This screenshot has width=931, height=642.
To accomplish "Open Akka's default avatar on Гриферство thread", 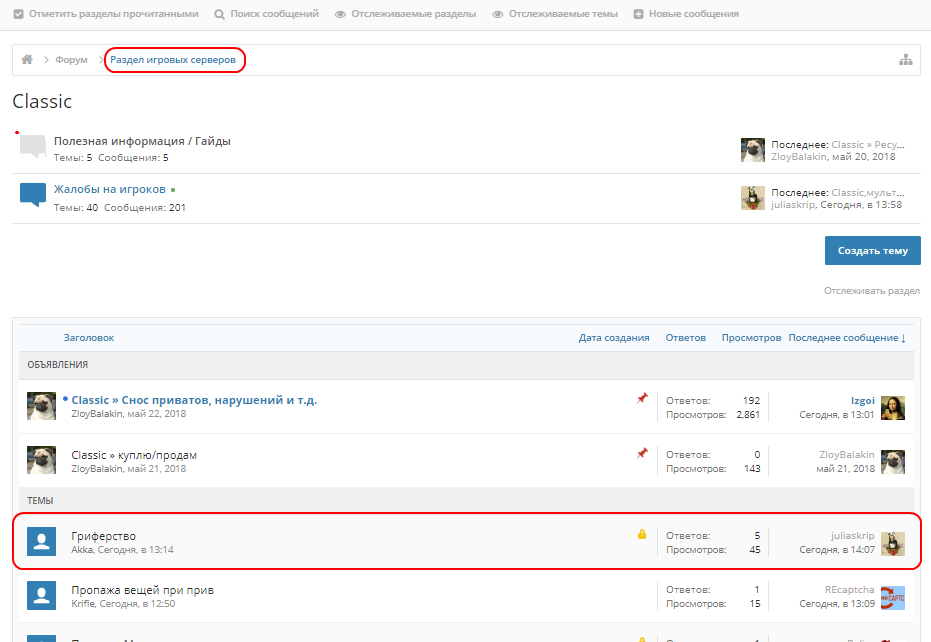I will tap(42, 541).
